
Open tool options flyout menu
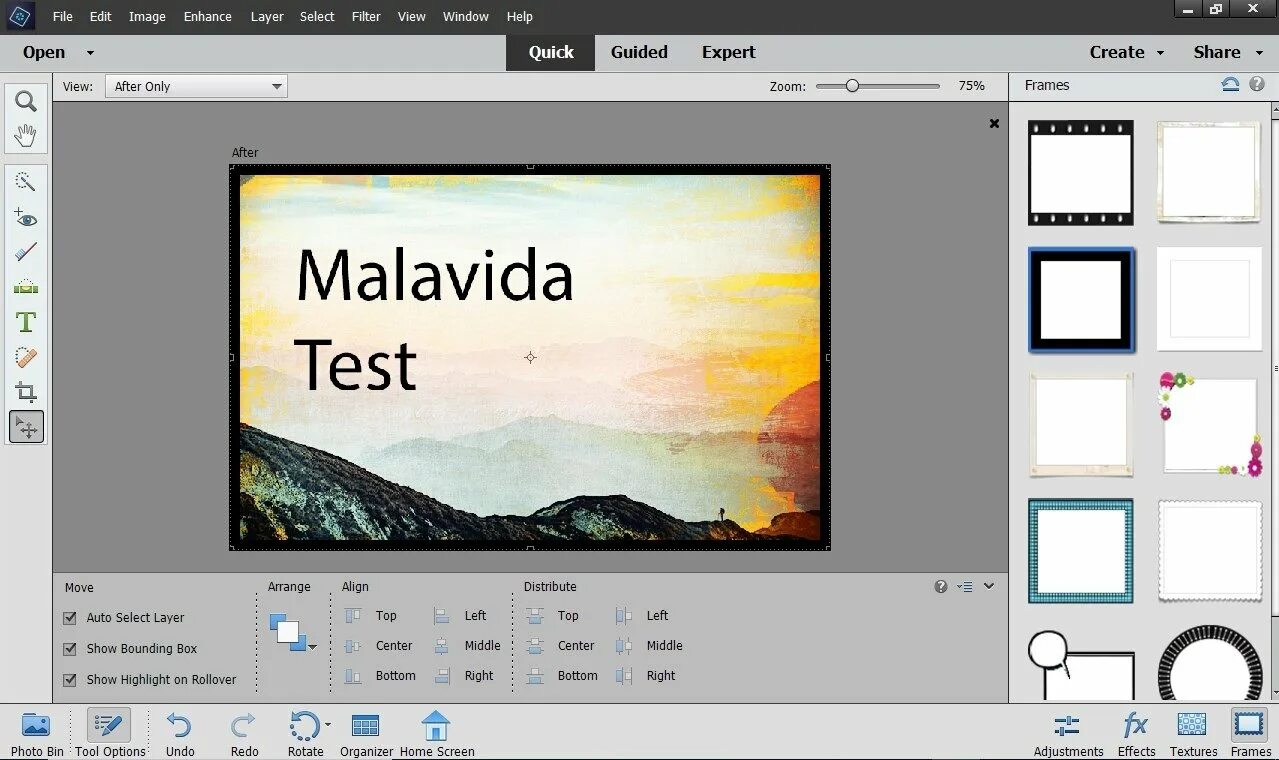(965, 587)
